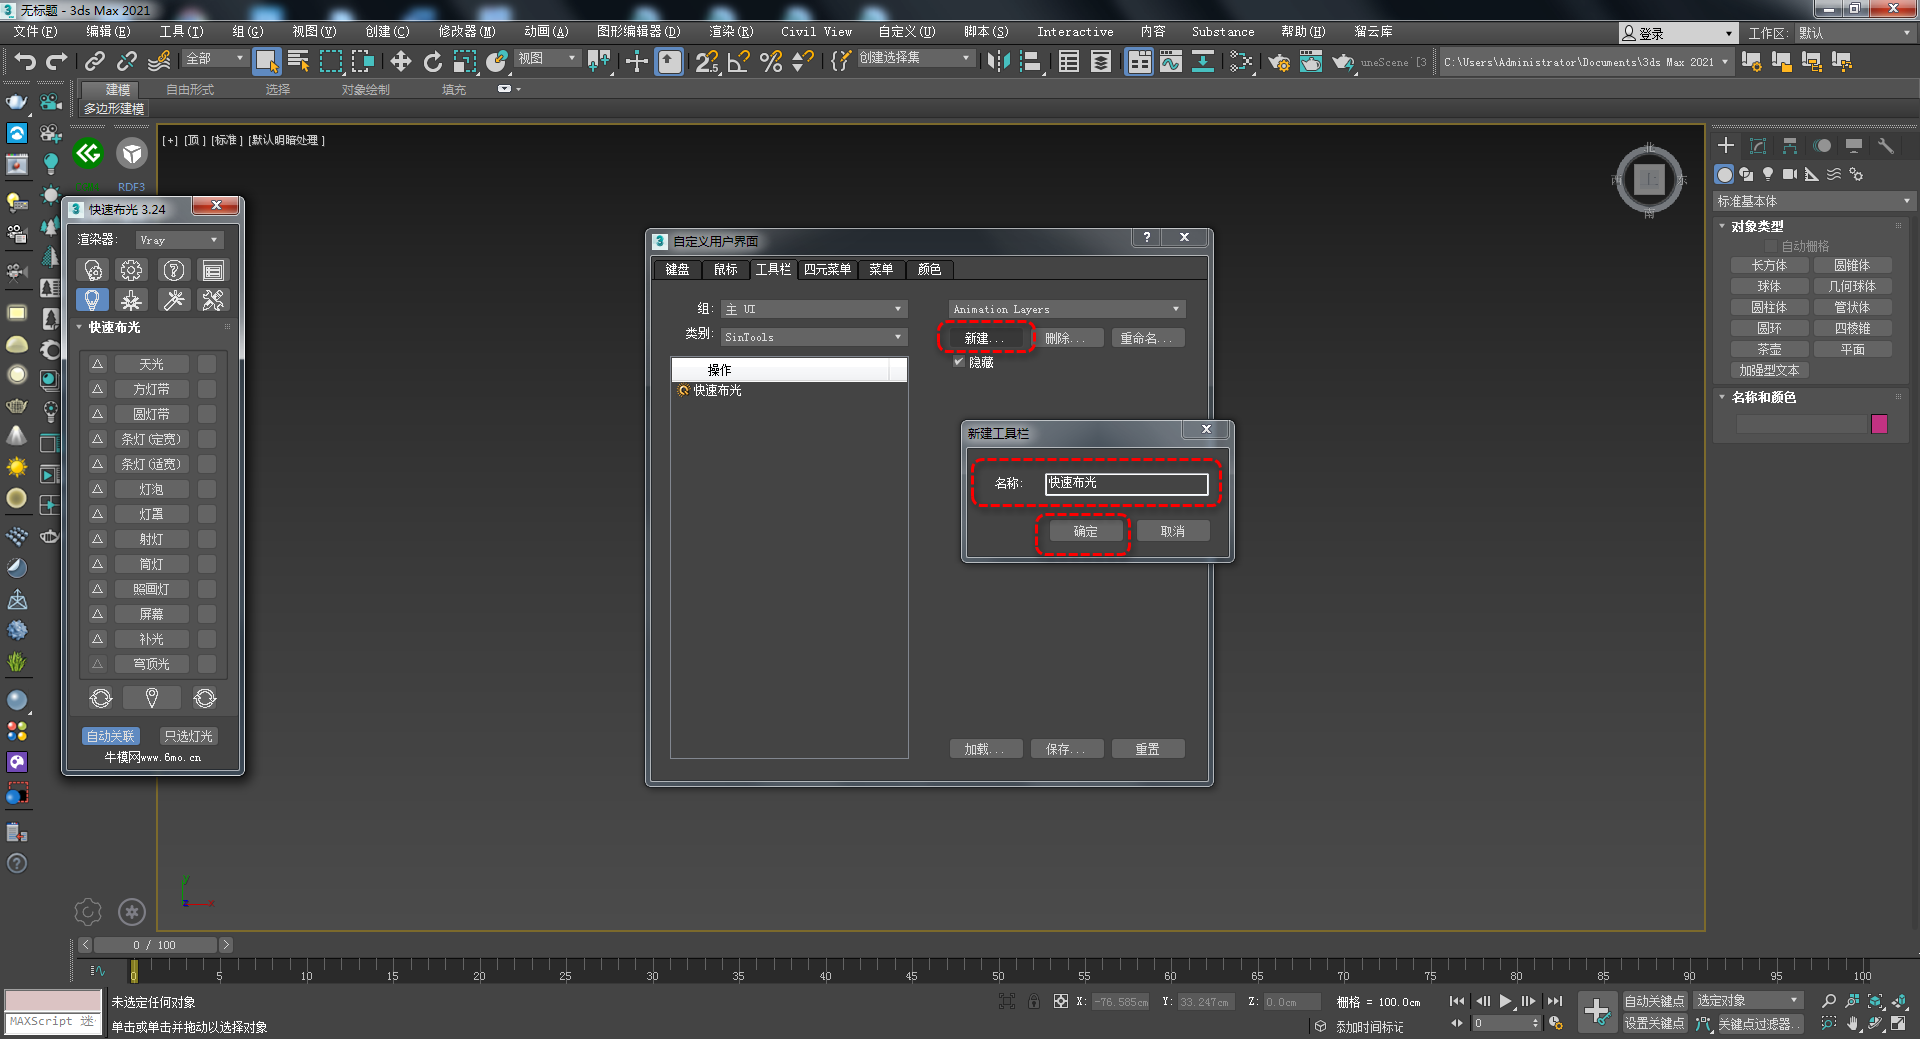Open the 渲染(R) menu

(731, 32)
